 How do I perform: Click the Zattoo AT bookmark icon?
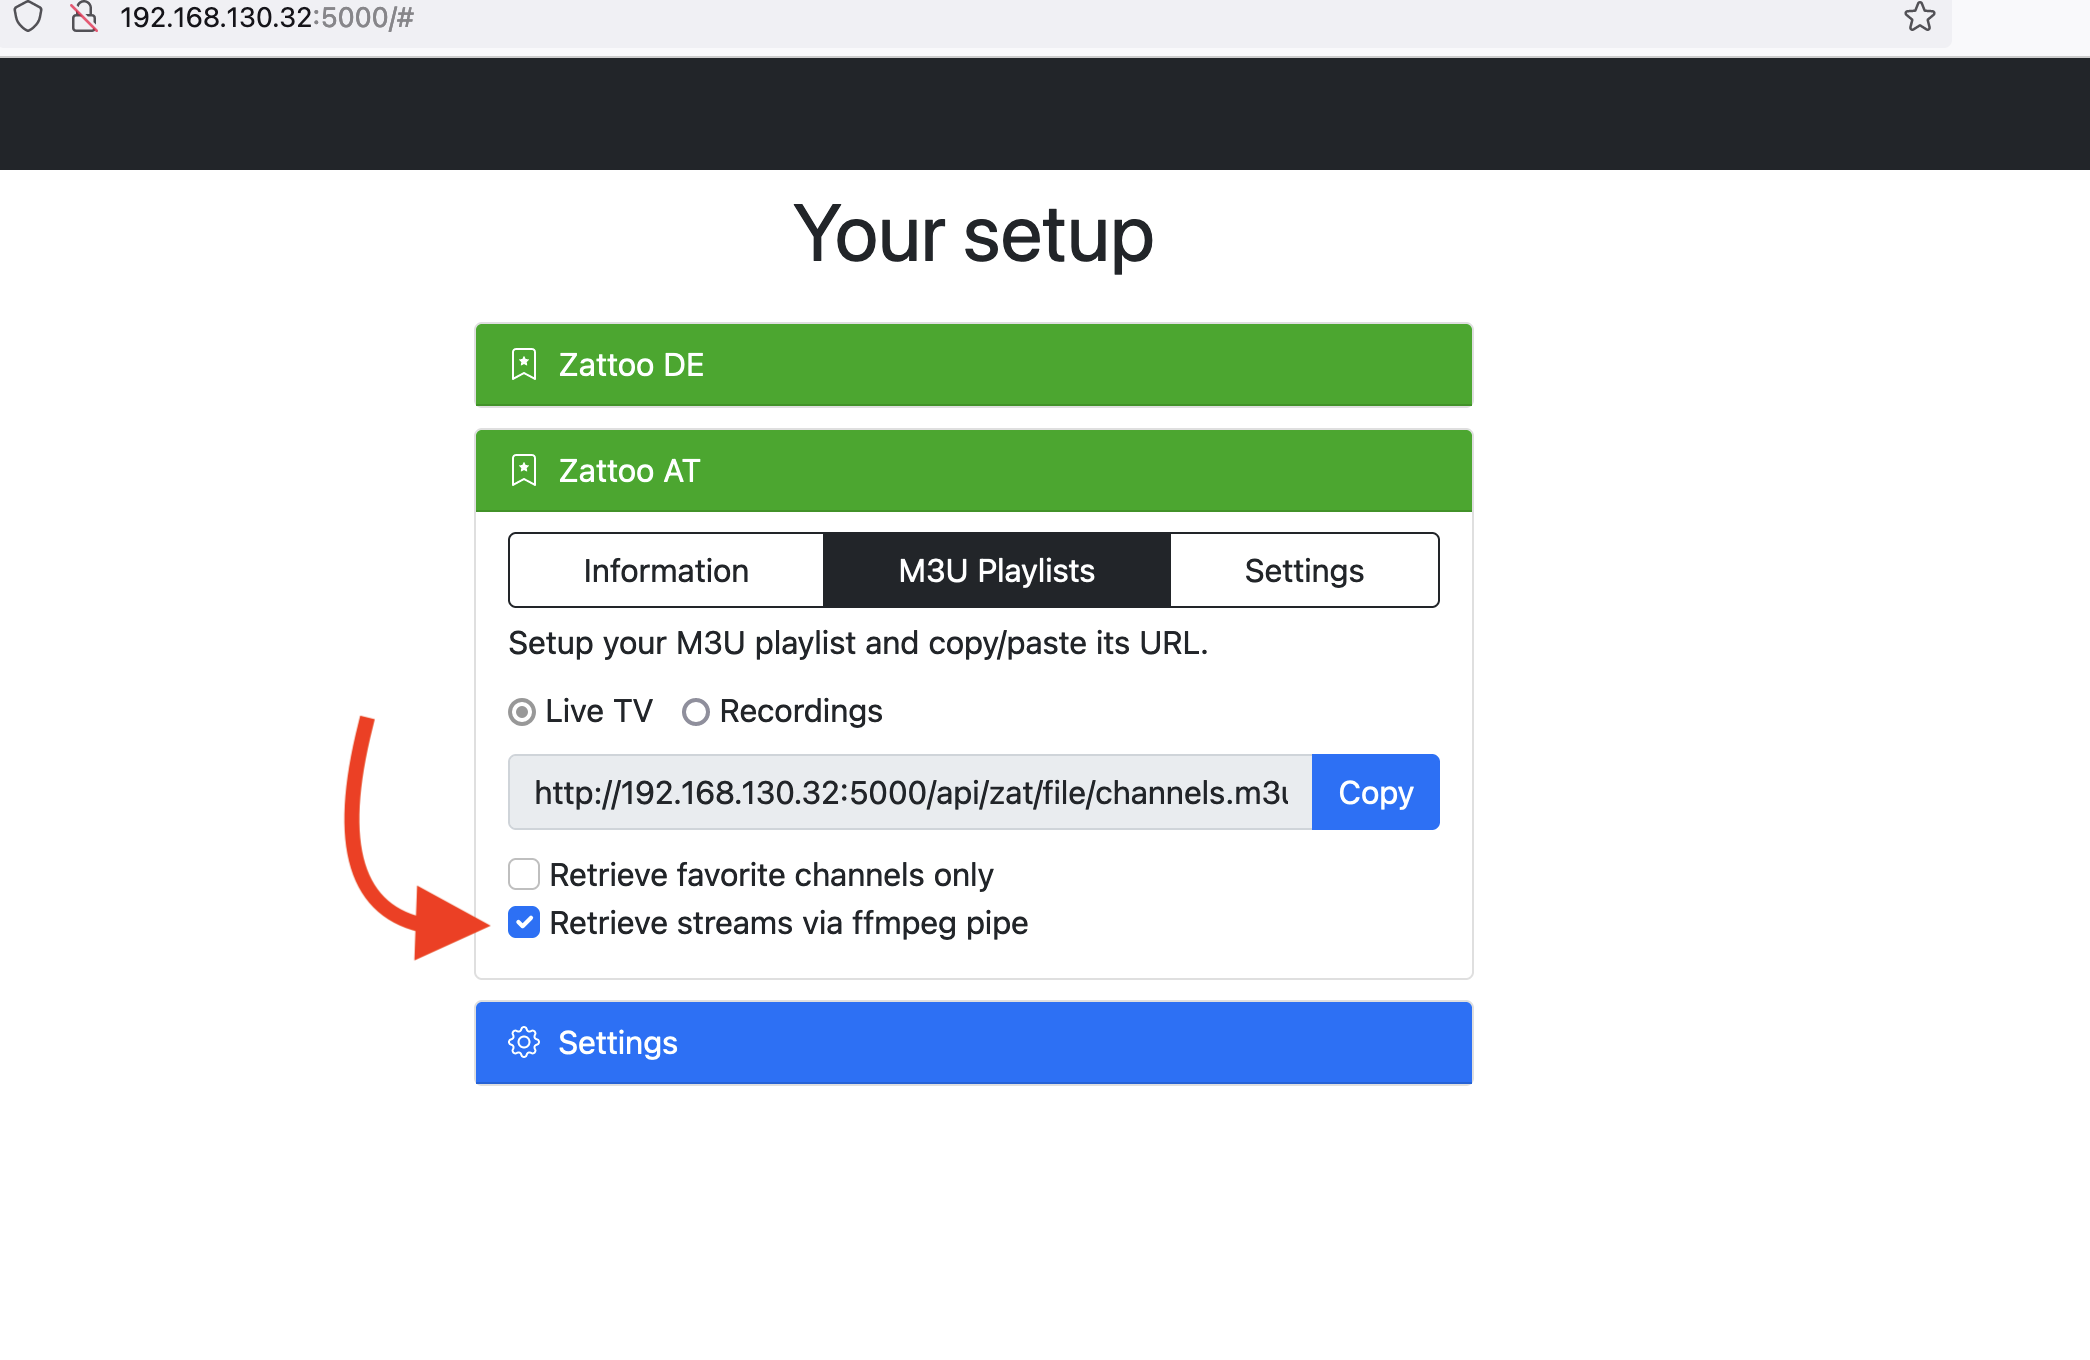pos(524,471)
